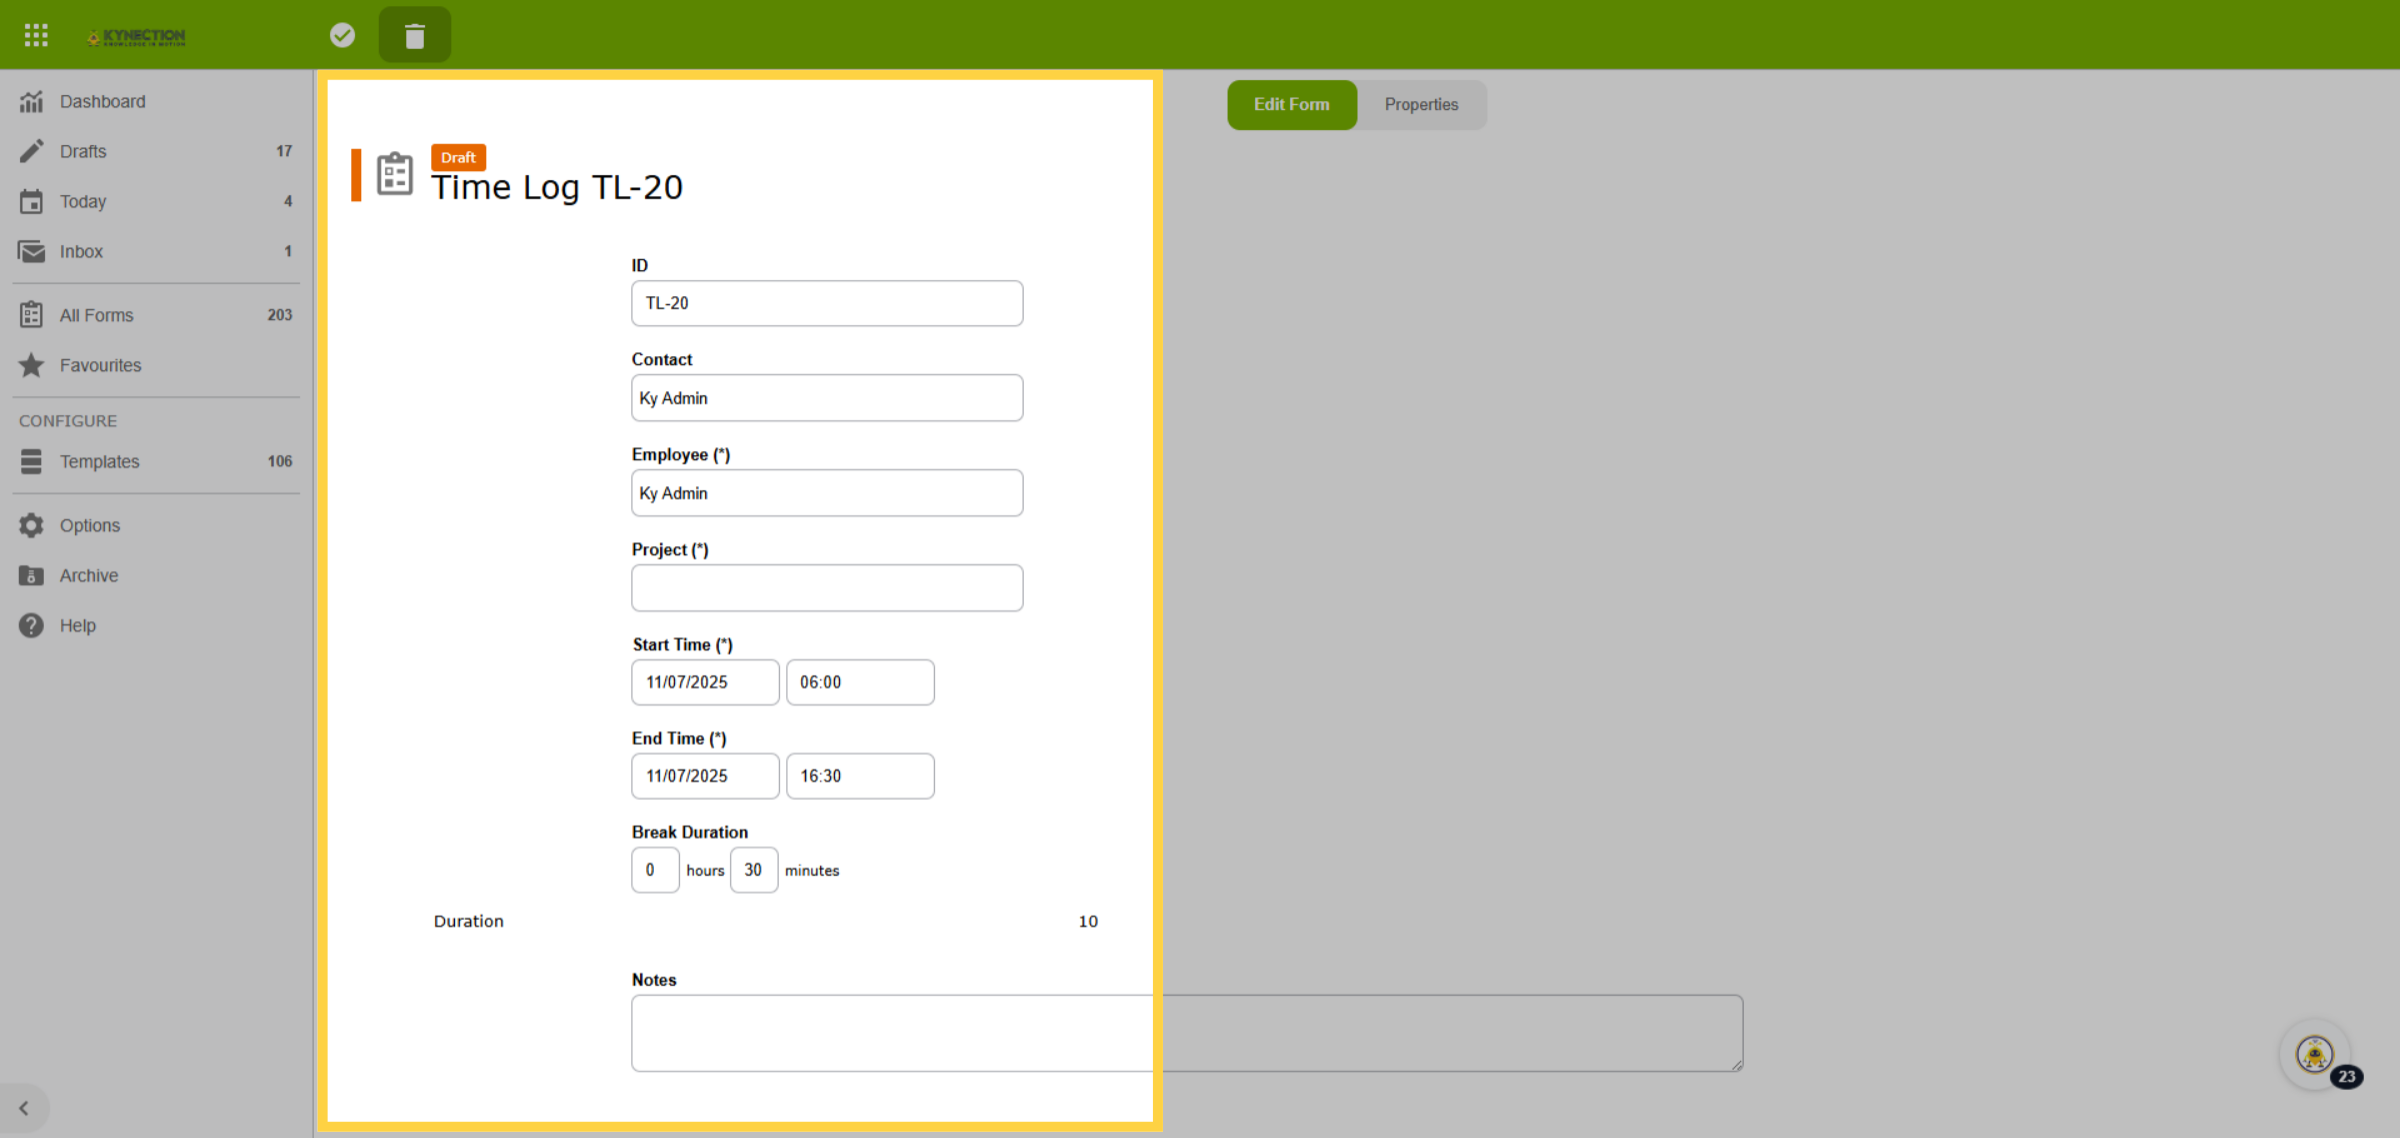Open Options in the sidebar
The height and width of the screenshot is (1138, 2400).
[x=89, y=525]
